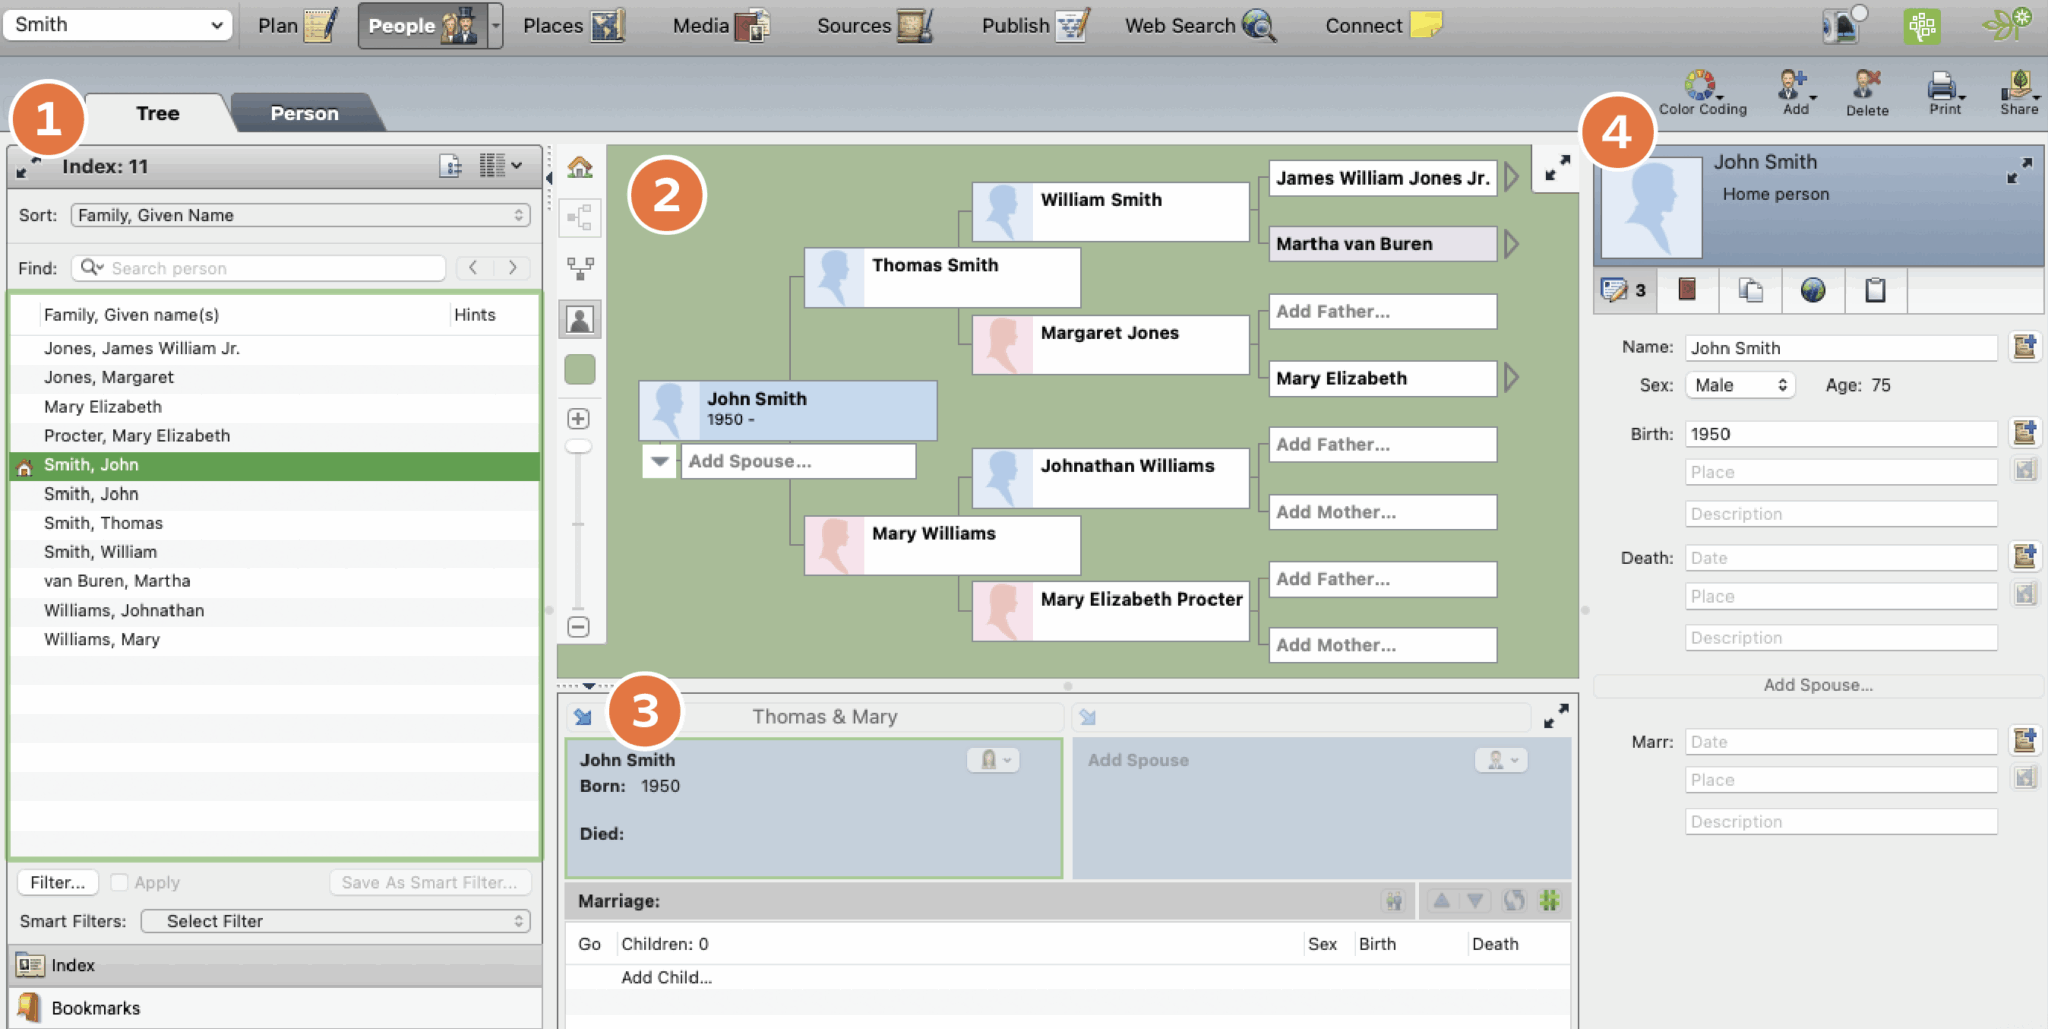Click the Home person icon in tree toolbar
Viewport: 2048px width, 1029px height.
[580, 167]
